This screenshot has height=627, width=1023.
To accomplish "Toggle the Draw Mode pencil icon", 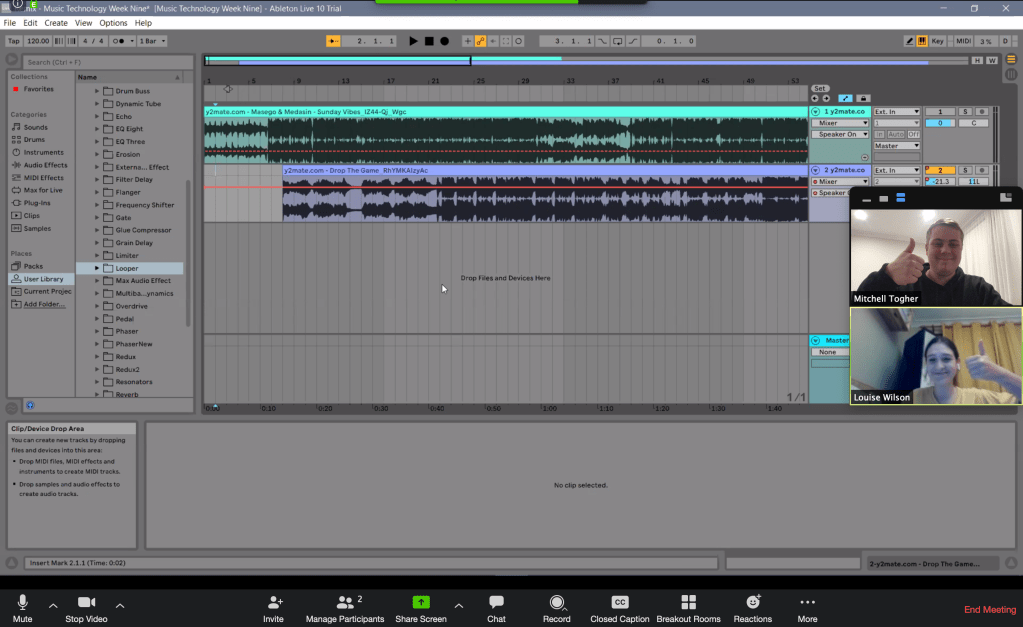I will tap(910, 41).
